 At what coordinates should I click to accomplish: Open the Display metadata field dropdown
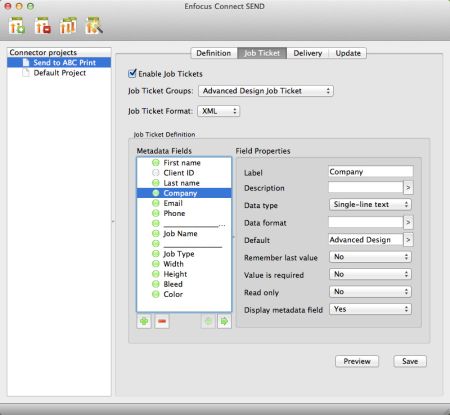pyautogui.click(x=370, y=309)
